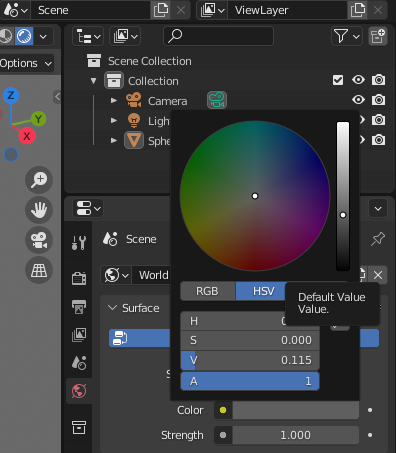Expand the Camera tree item
The image size is (396, 453).
pyautogui.click(x=114, y=101)
